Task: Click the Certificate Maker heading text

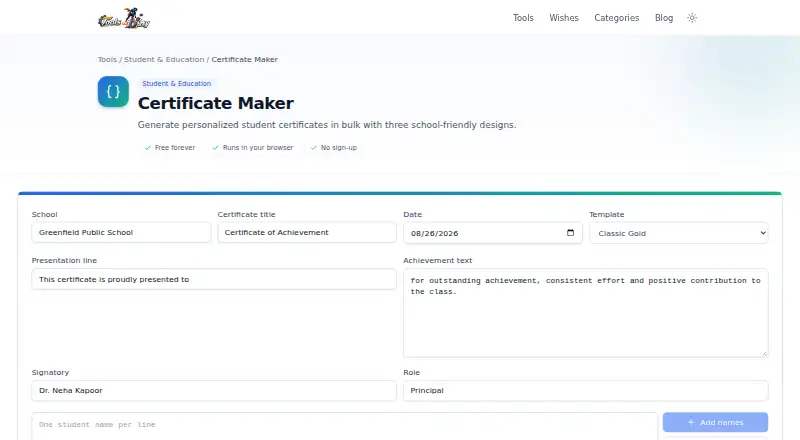Action: click(x=216, y=103)
